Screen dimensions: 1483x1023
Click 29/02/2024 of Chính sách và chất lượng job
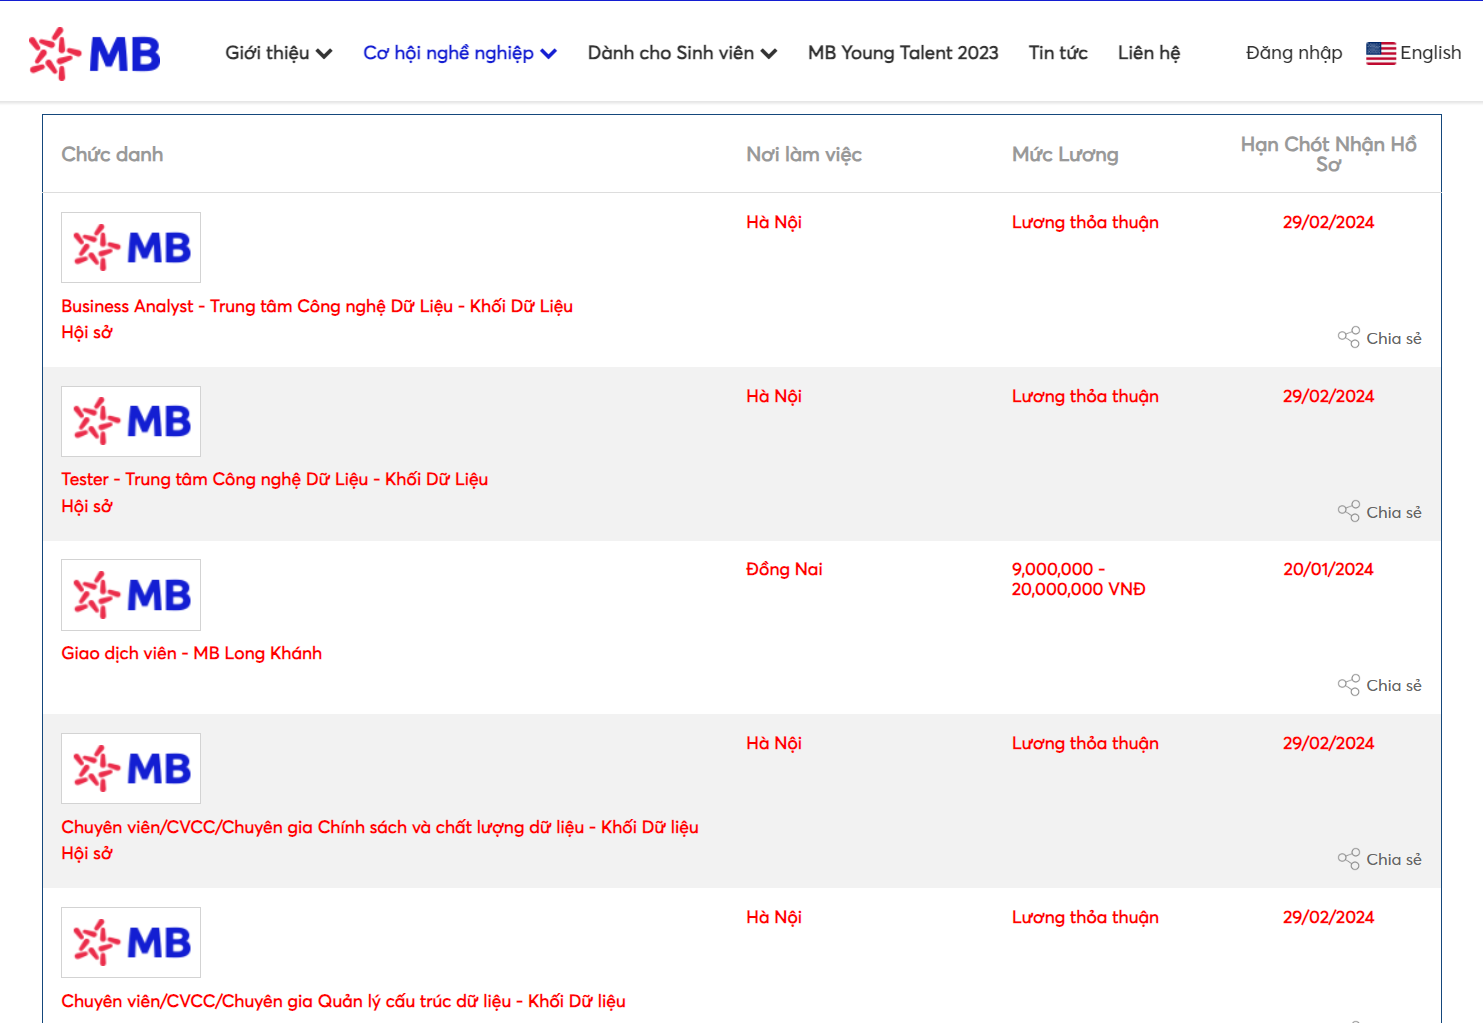pos(1328,743)
